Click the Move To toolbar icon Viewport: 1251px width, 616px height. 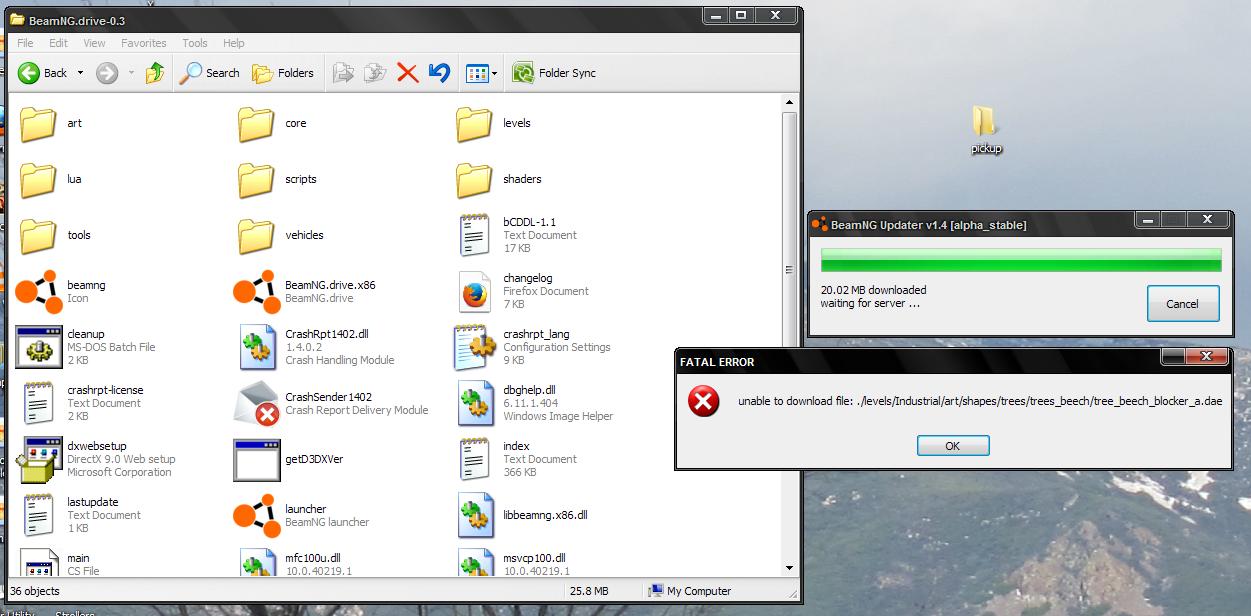(343, 73)
